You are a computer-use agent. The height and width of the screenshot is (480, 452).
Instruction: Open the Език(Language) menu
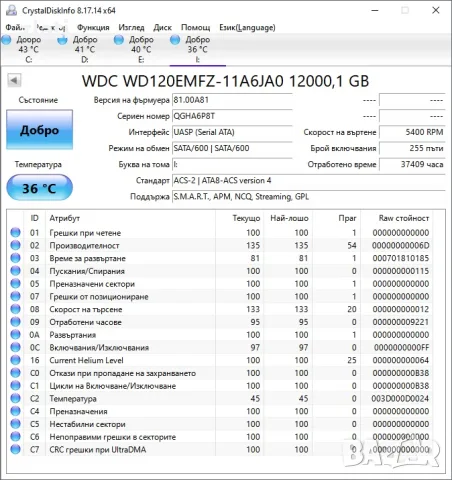(247, 27)
